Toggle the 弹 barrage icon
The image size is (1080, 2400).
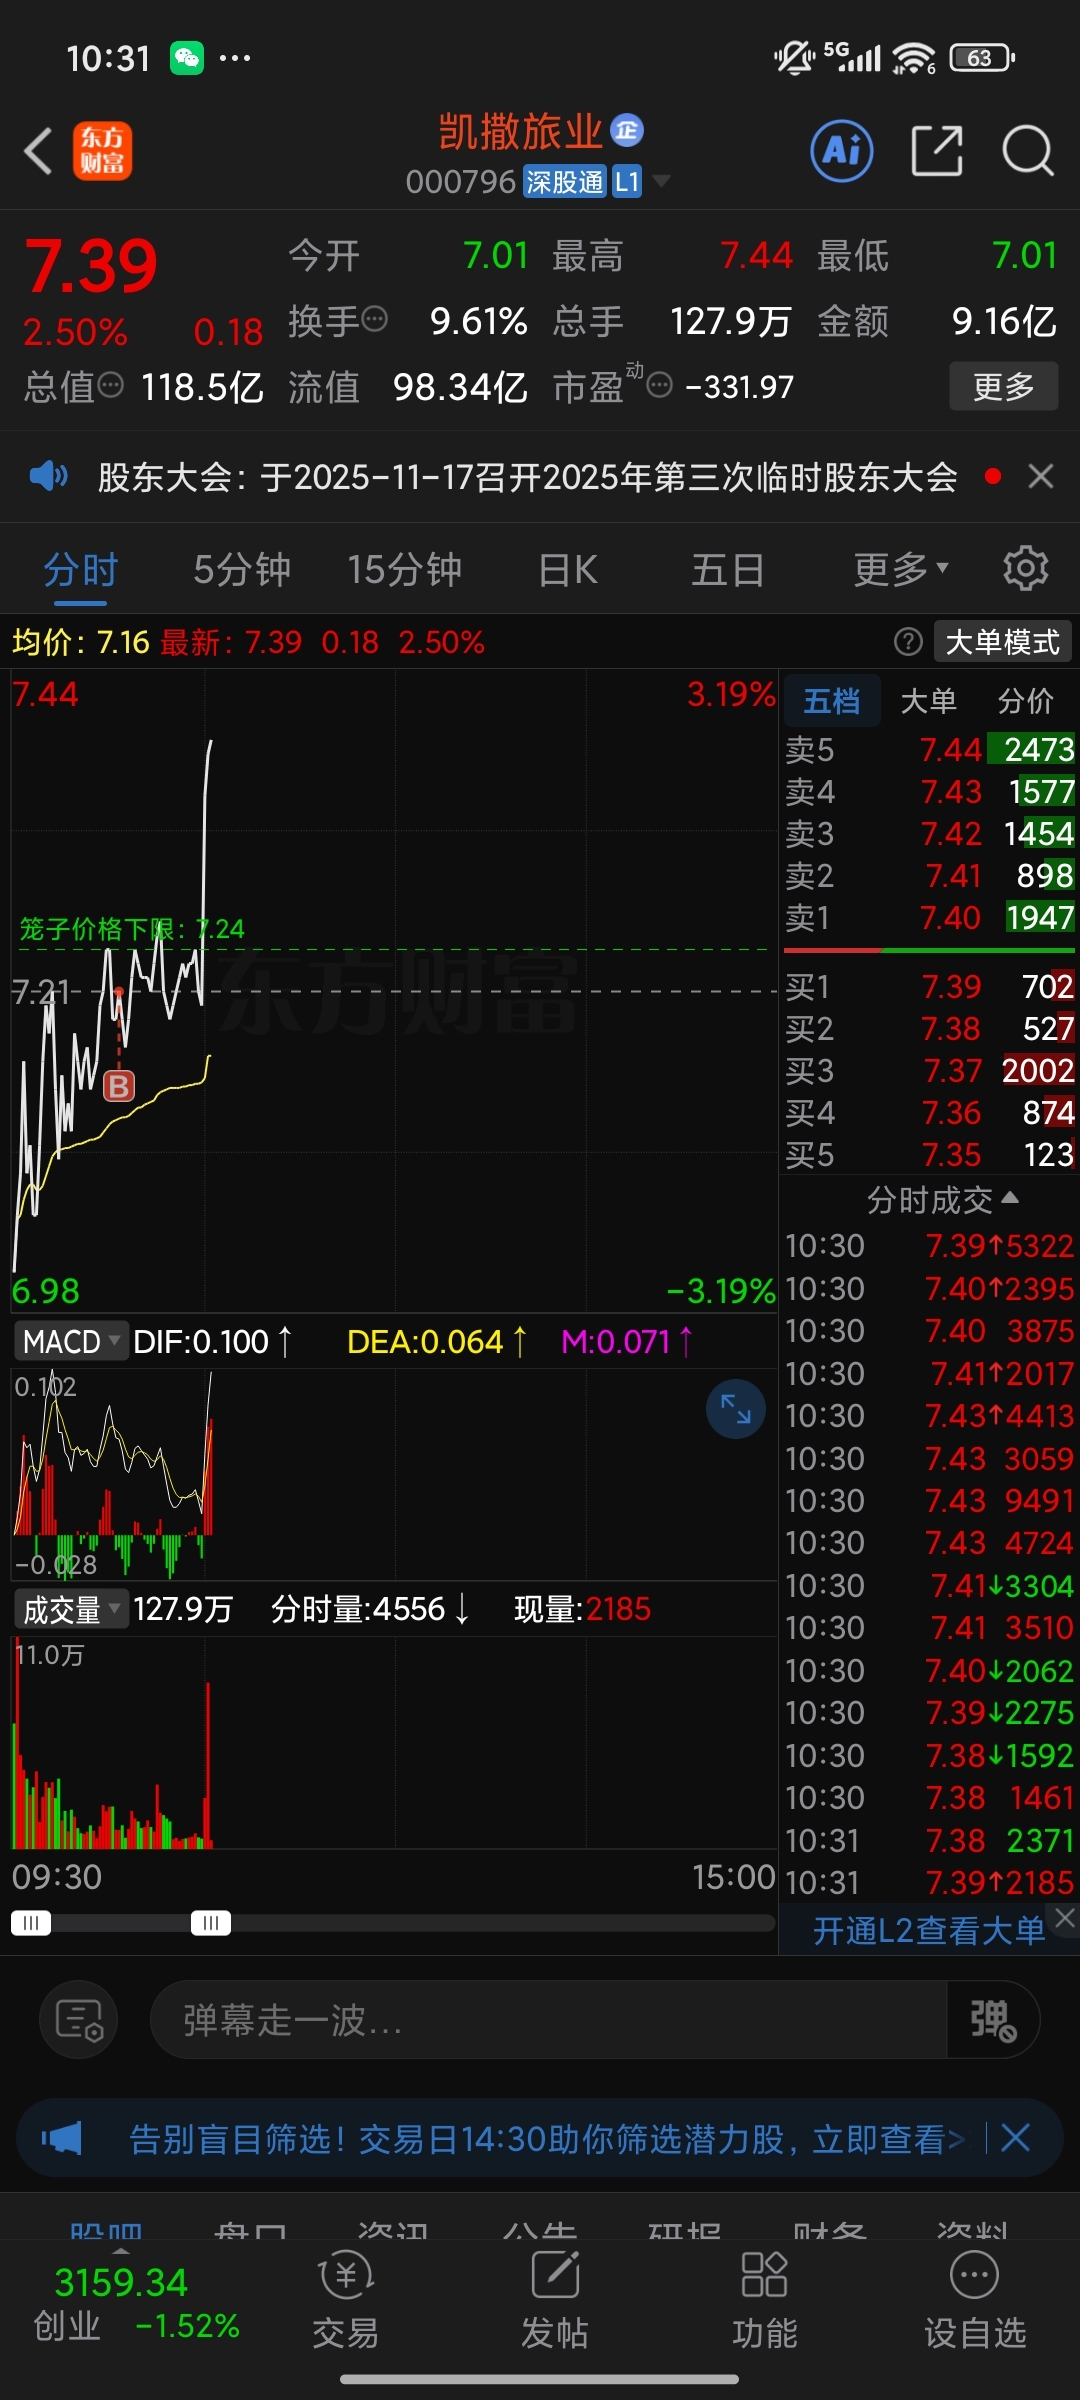pyautogui.click(x=993, y=2019)
